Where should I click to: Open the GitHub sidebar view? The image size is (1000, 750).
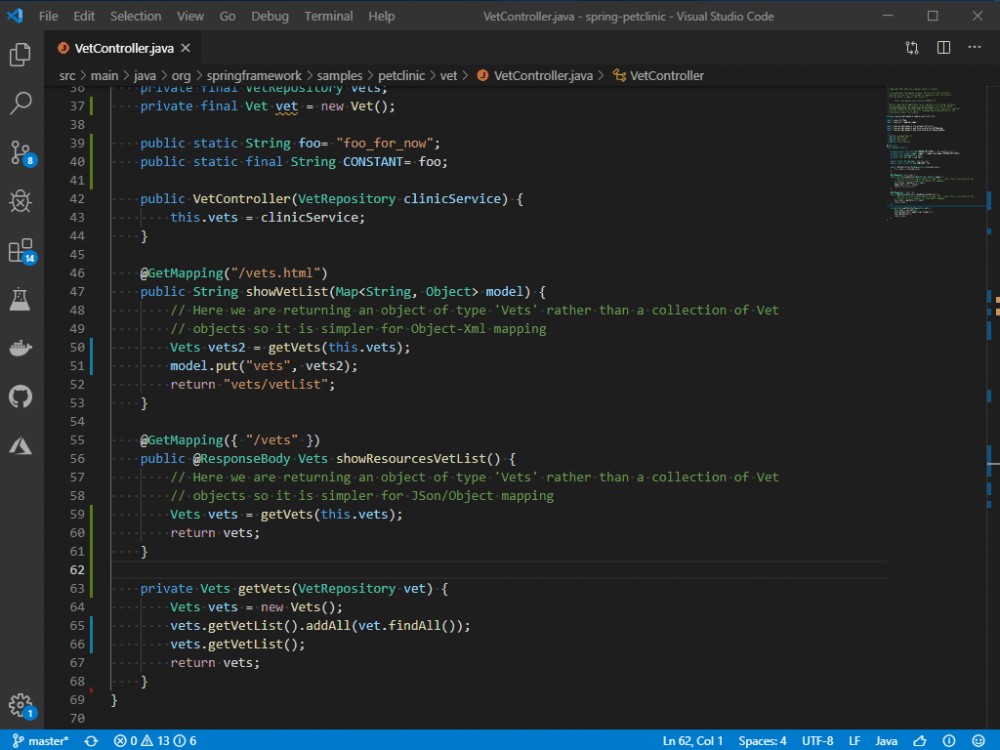click(22, 397)
